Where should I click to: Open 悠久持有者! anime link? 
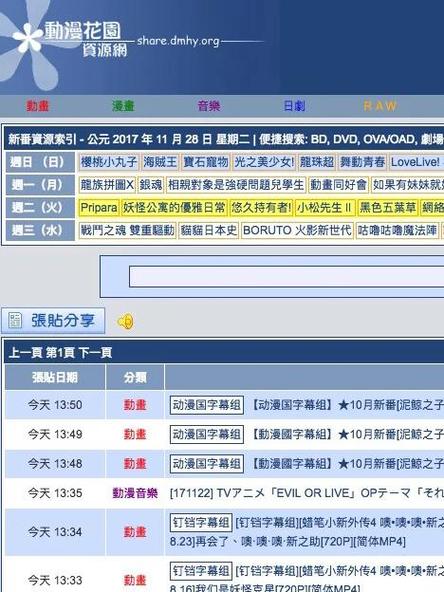coord(262,207)
